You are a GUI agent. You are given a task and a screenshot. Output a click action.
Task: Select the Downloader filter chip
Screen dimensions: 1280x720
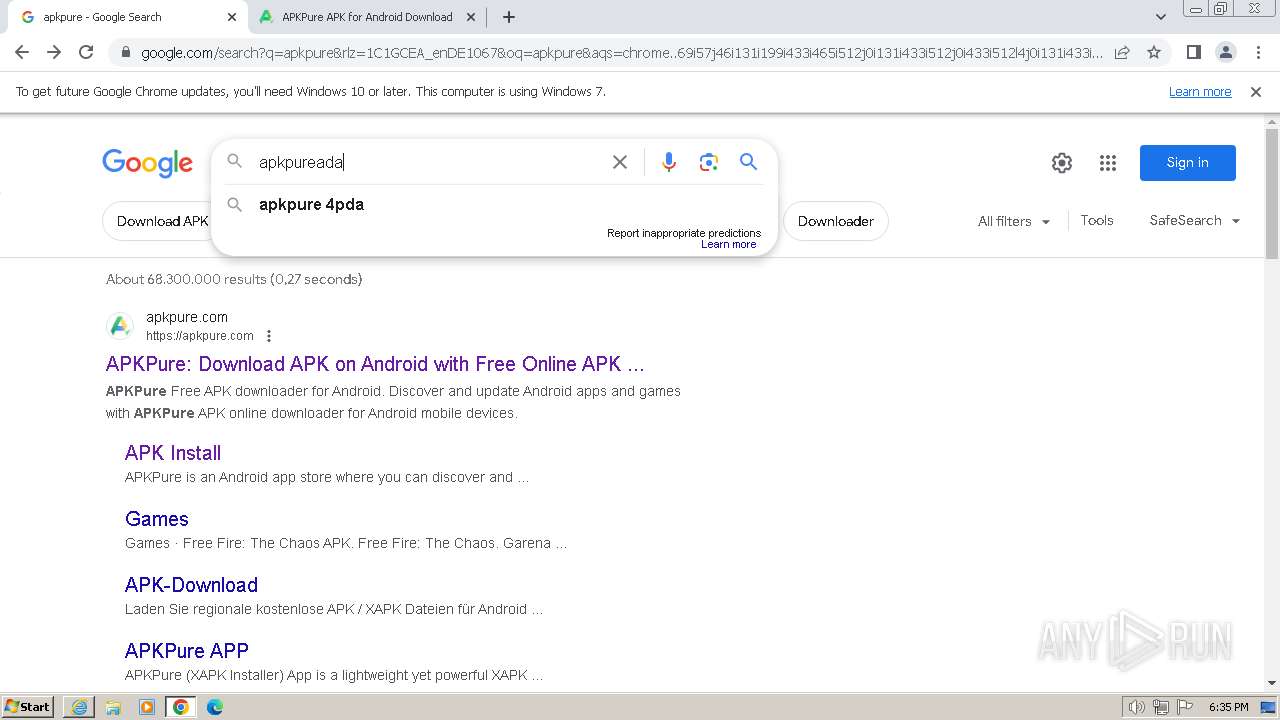[836, 221]
